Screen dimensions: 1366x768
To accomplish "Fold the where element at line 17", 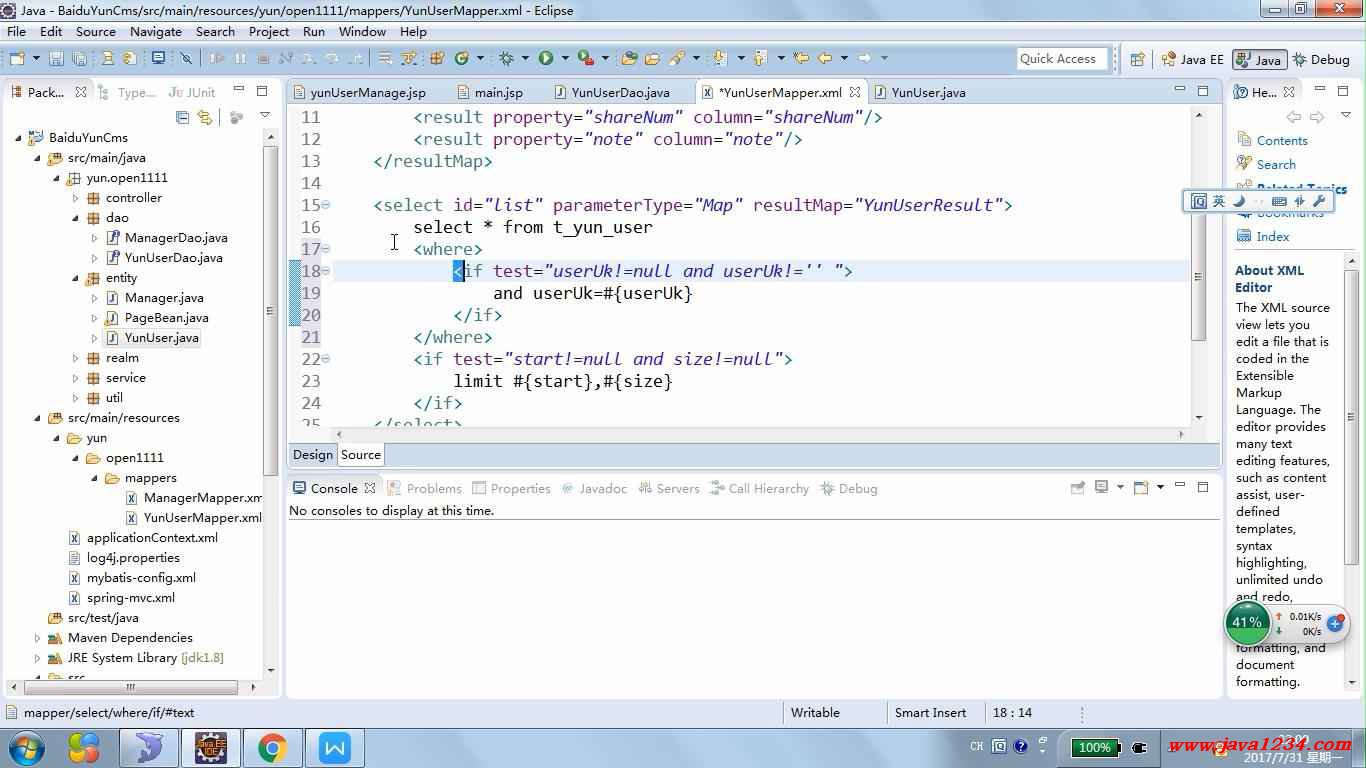I will tap(326, 249).
